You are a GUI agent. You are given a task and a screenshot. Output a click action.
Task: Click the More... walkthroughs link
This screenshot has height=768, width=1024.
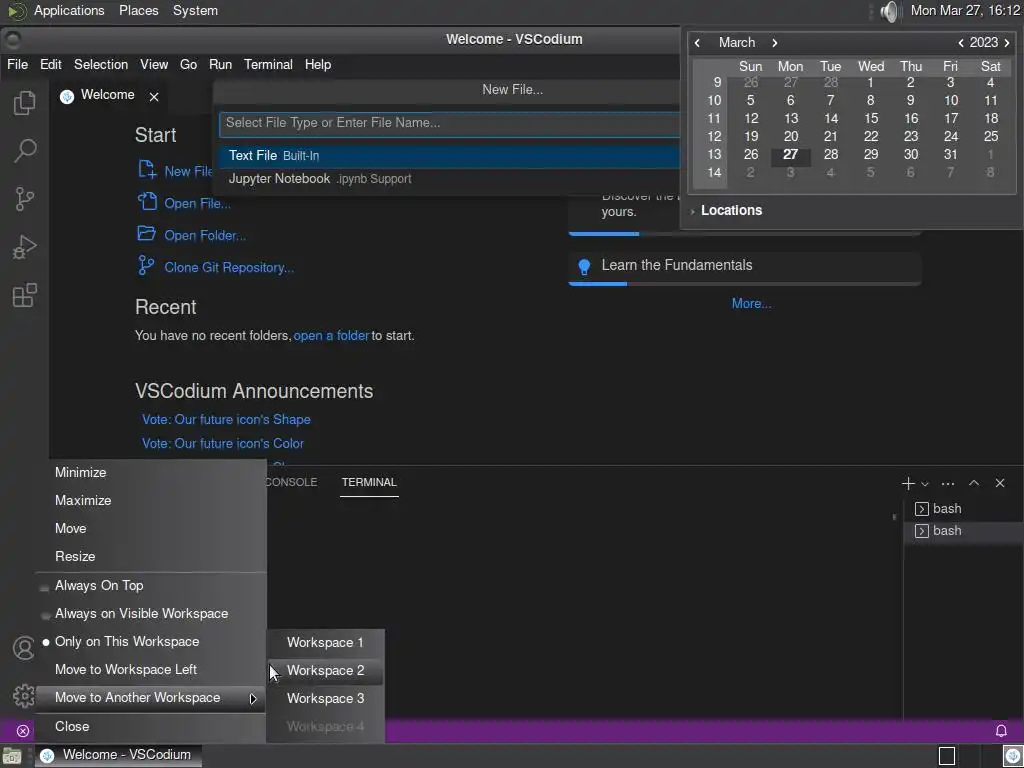pyautogui.click(x=751, y=304)
